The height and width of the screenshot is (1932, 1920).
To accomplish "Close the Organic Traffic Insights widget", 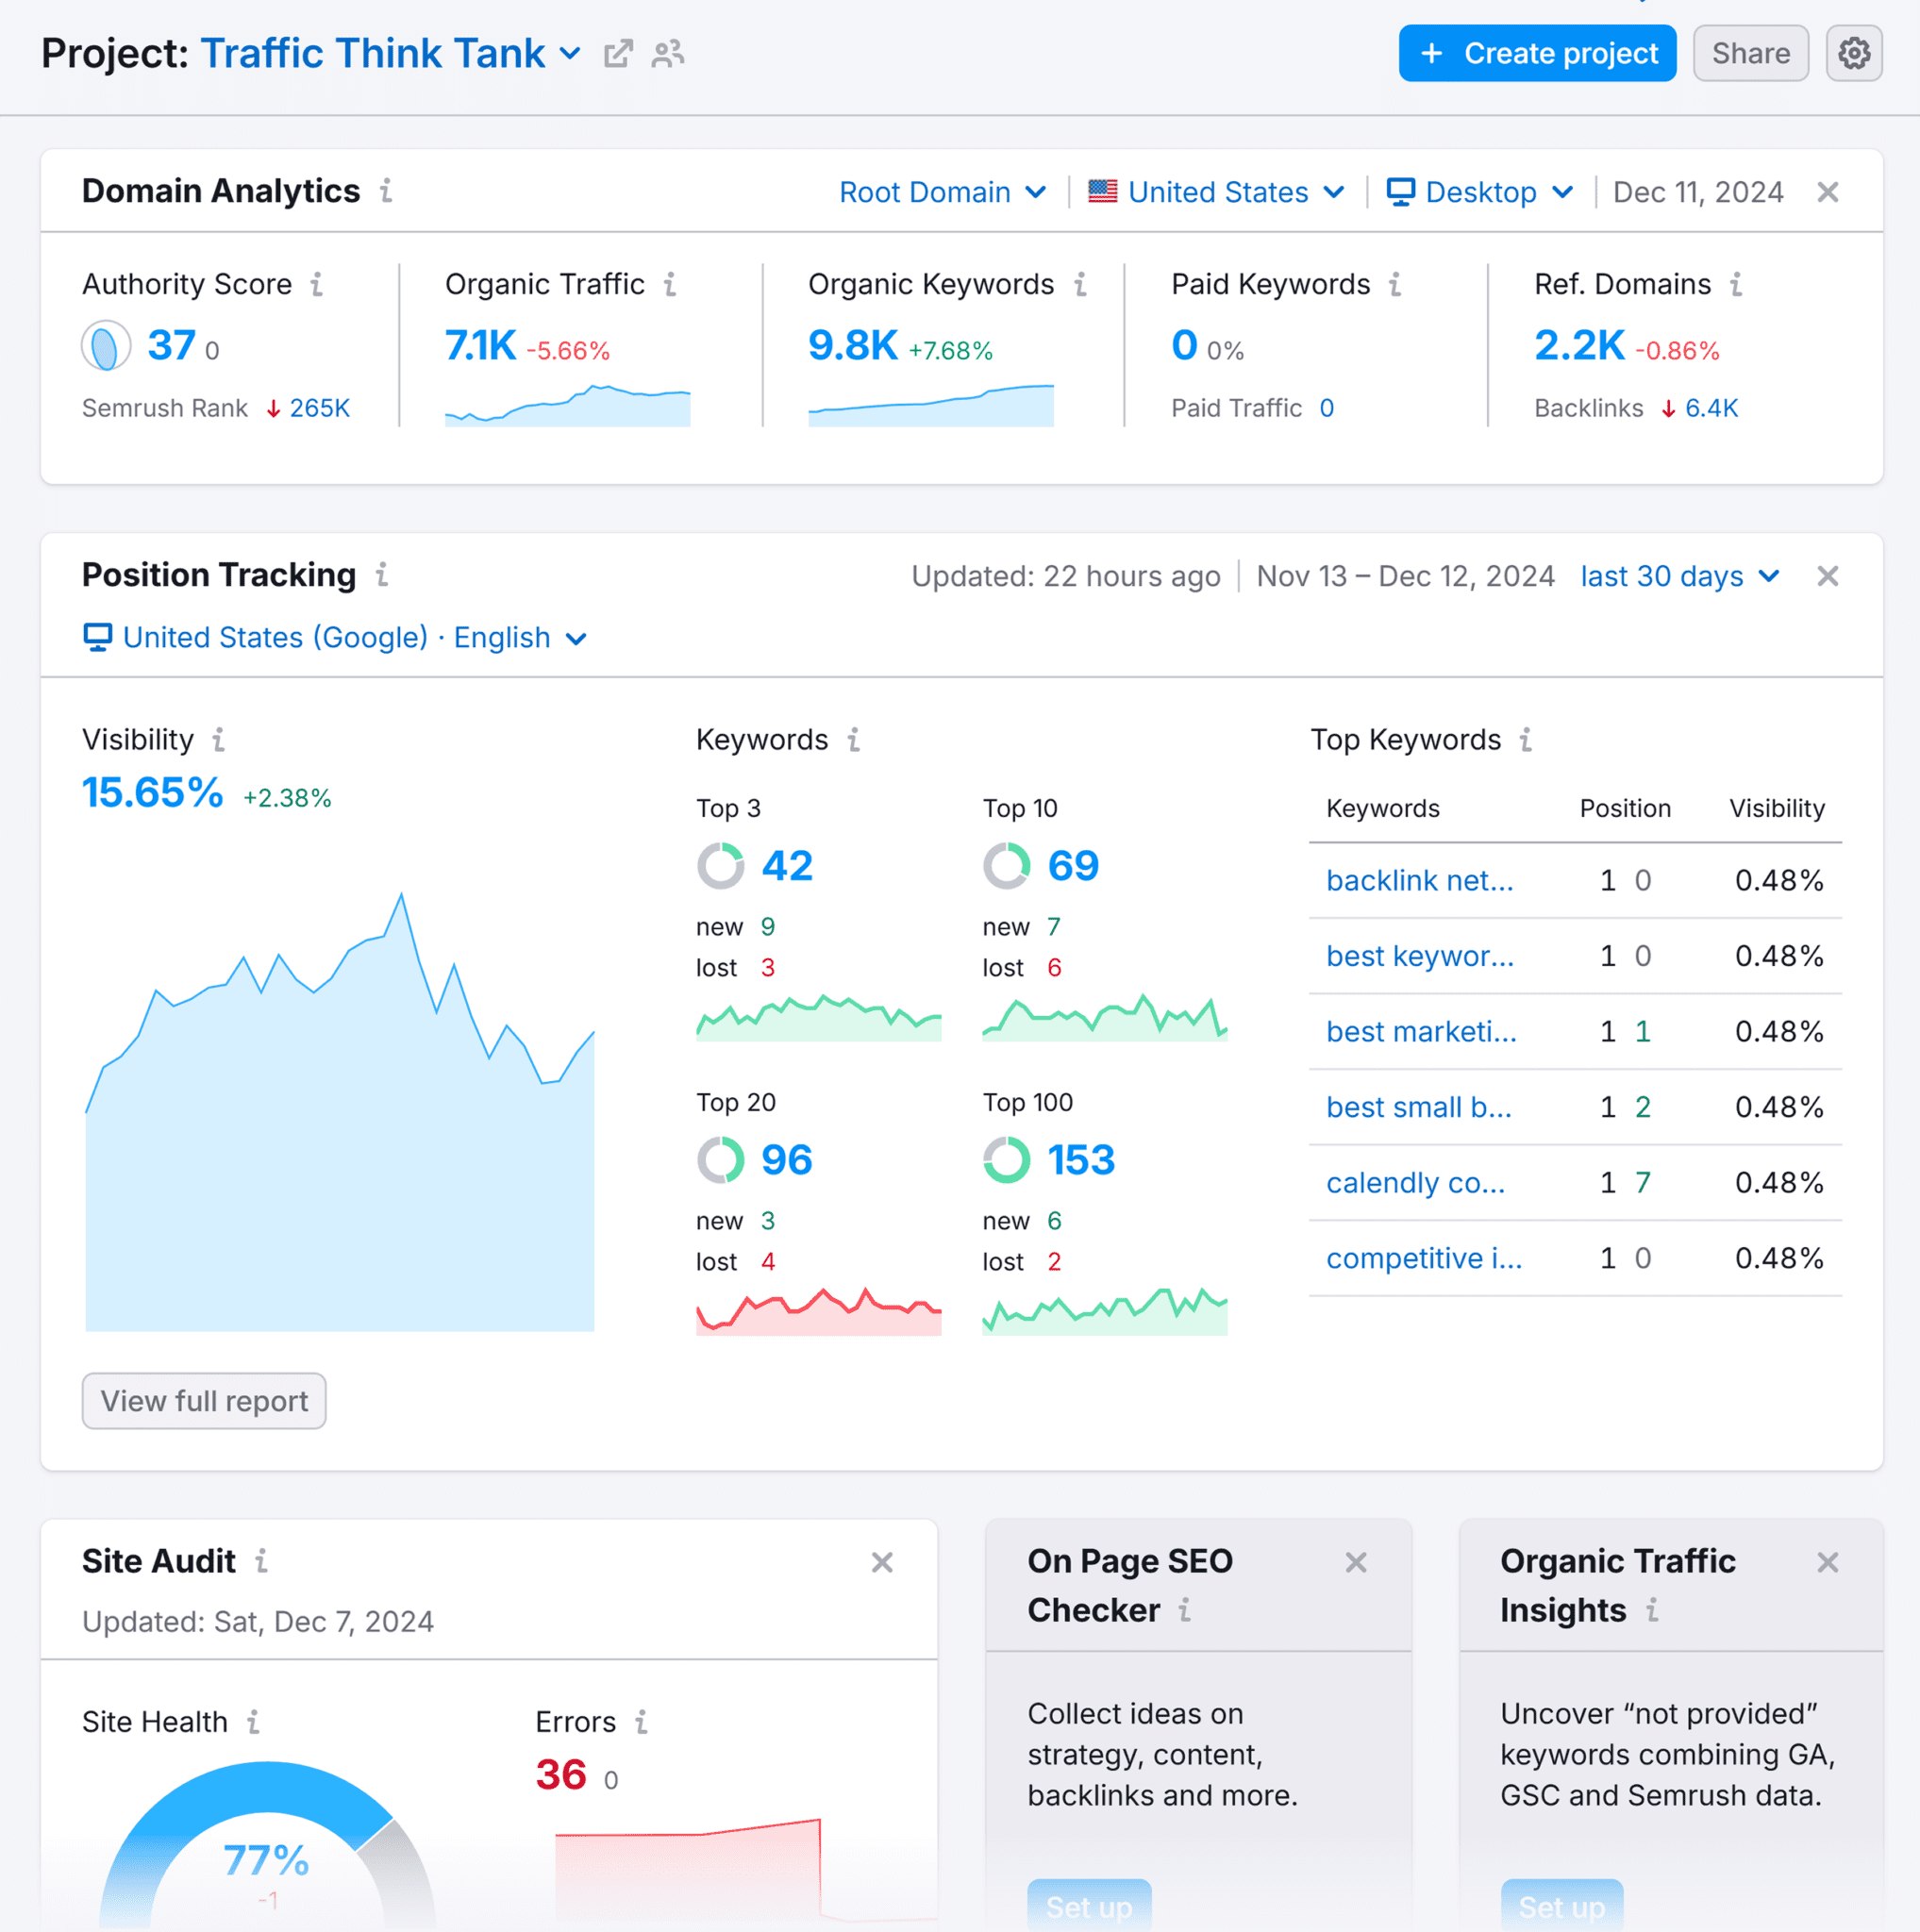I will (1827, 1562).
